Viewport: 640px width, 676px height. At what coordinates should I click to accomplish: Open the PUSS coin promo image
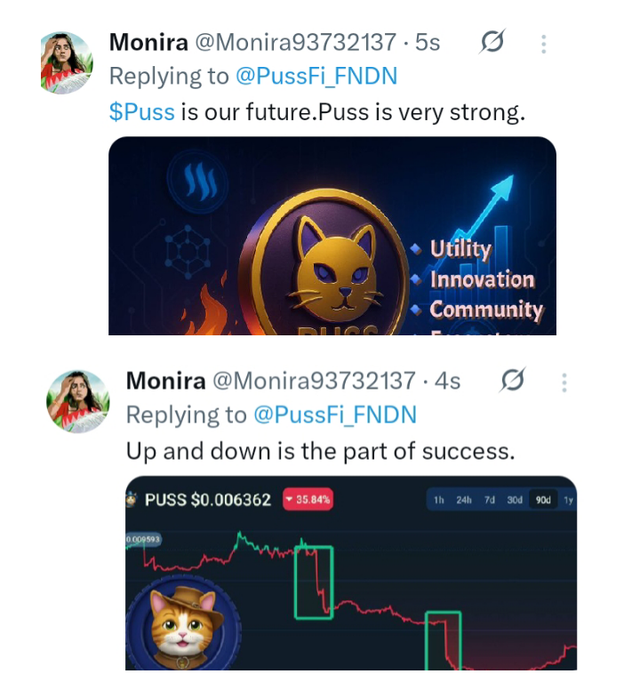pos(332,236)
